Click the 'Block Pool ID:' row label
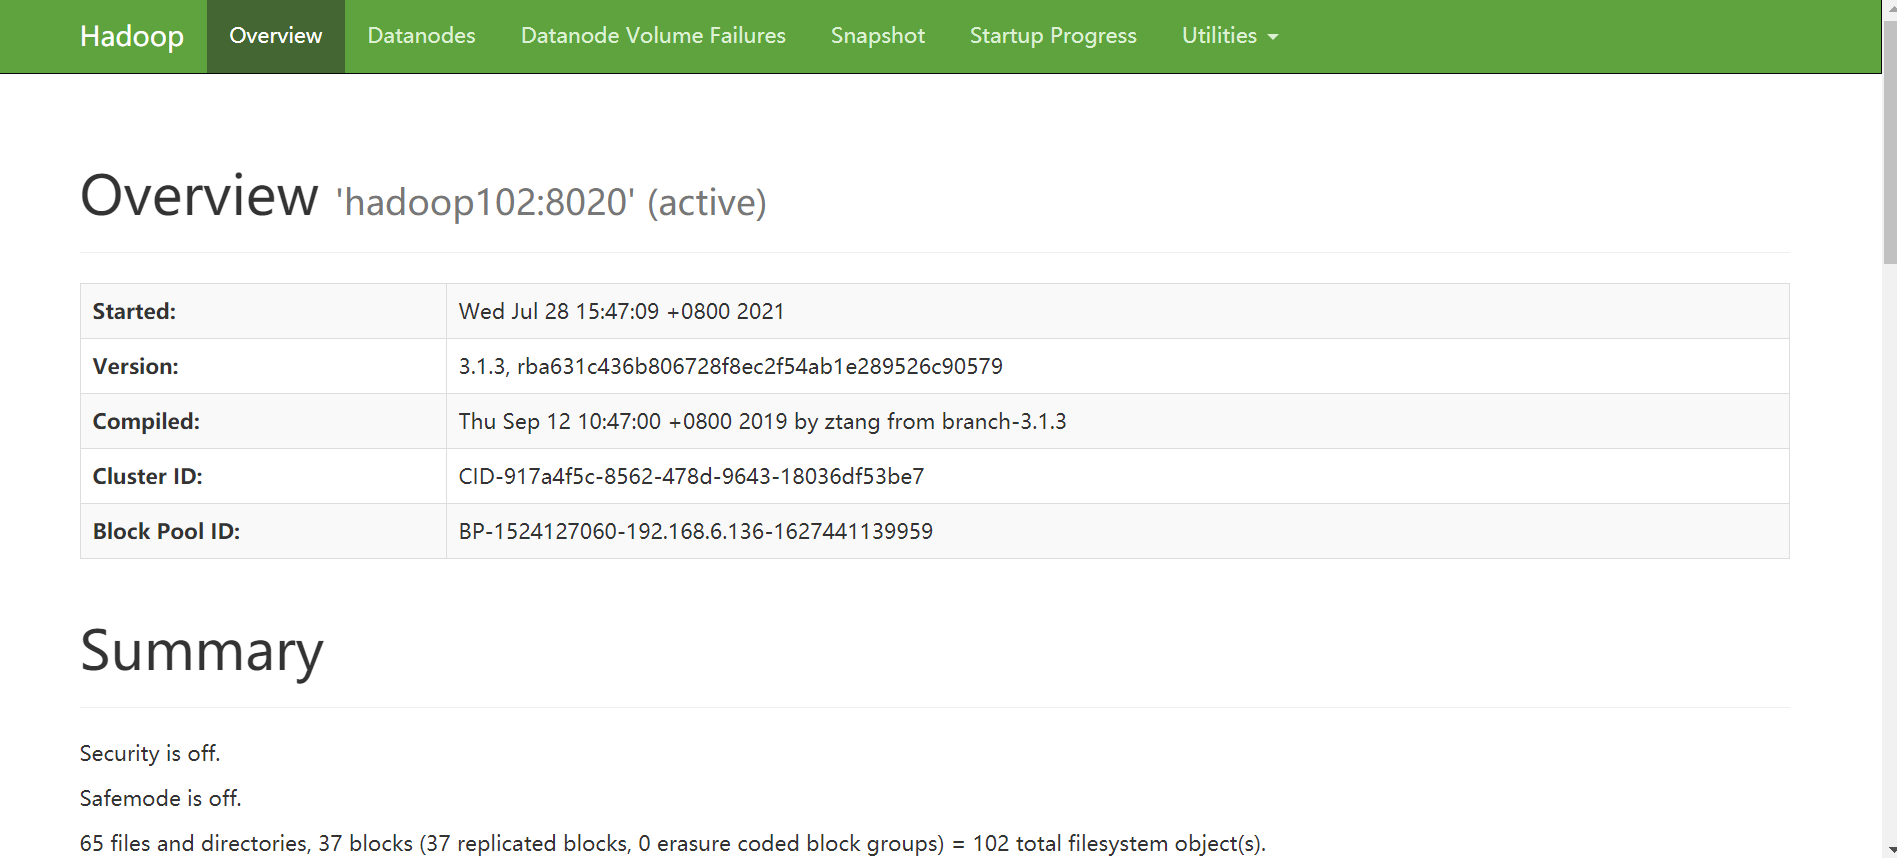 (x=166, y=531)
